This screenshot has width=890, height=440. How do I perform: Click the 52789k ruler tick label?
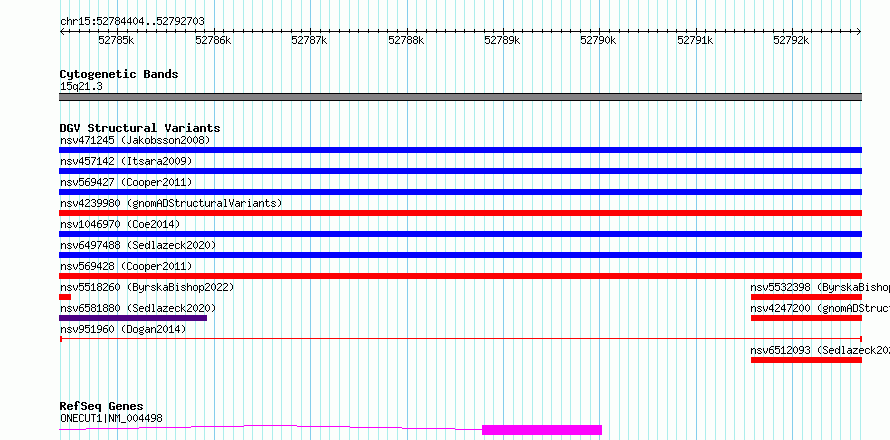coord(502,40)
